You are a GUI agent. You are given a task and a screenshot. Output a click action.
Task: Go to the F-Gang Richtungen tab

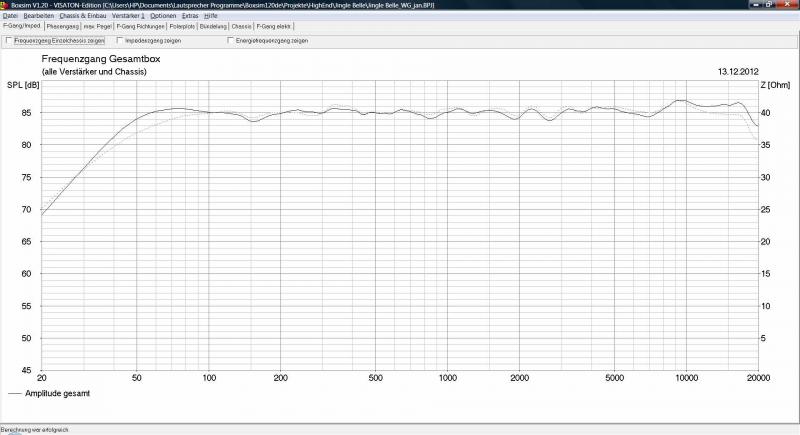(140, 26)
